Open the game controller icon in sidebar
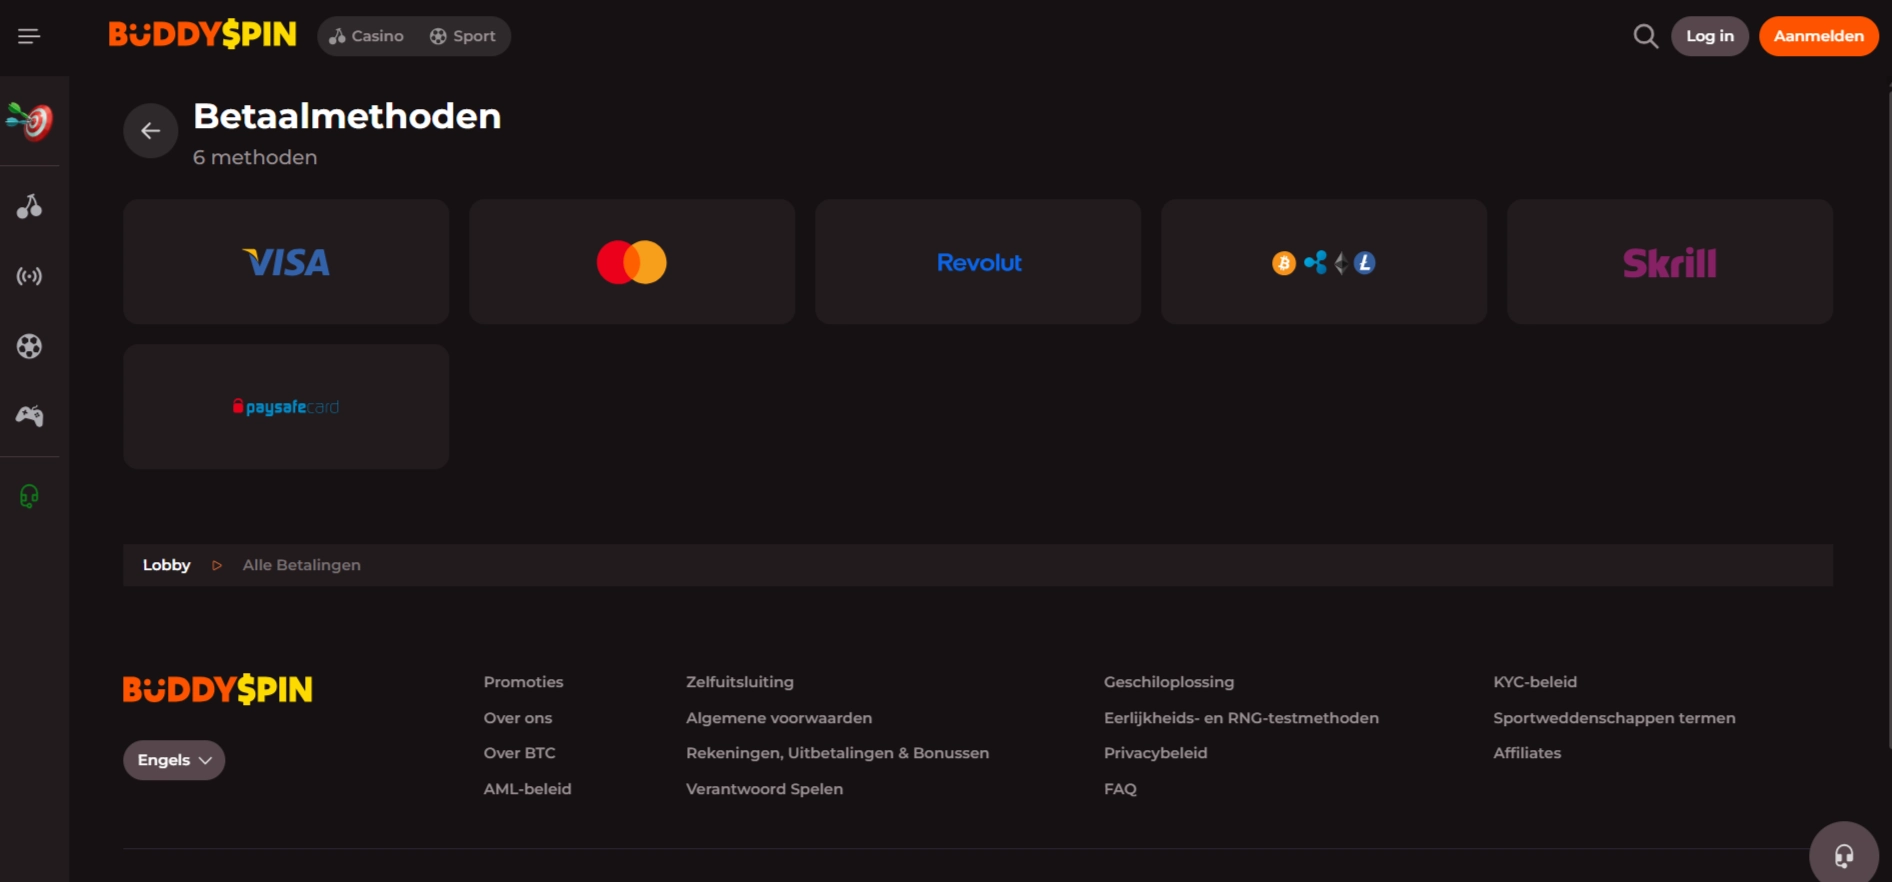The height and width of the screenshot is (882, 1892). (29, 416)
